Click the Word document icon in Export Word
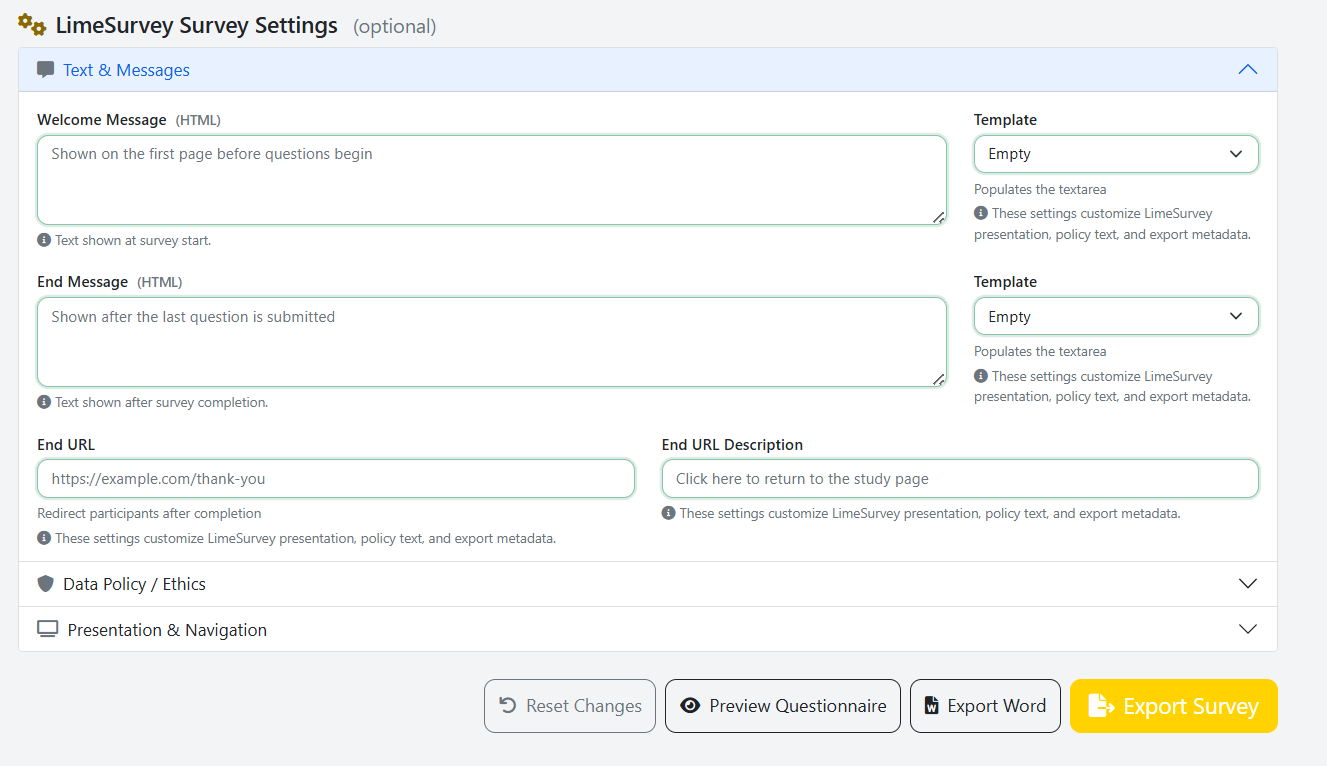 click(932, 706)
